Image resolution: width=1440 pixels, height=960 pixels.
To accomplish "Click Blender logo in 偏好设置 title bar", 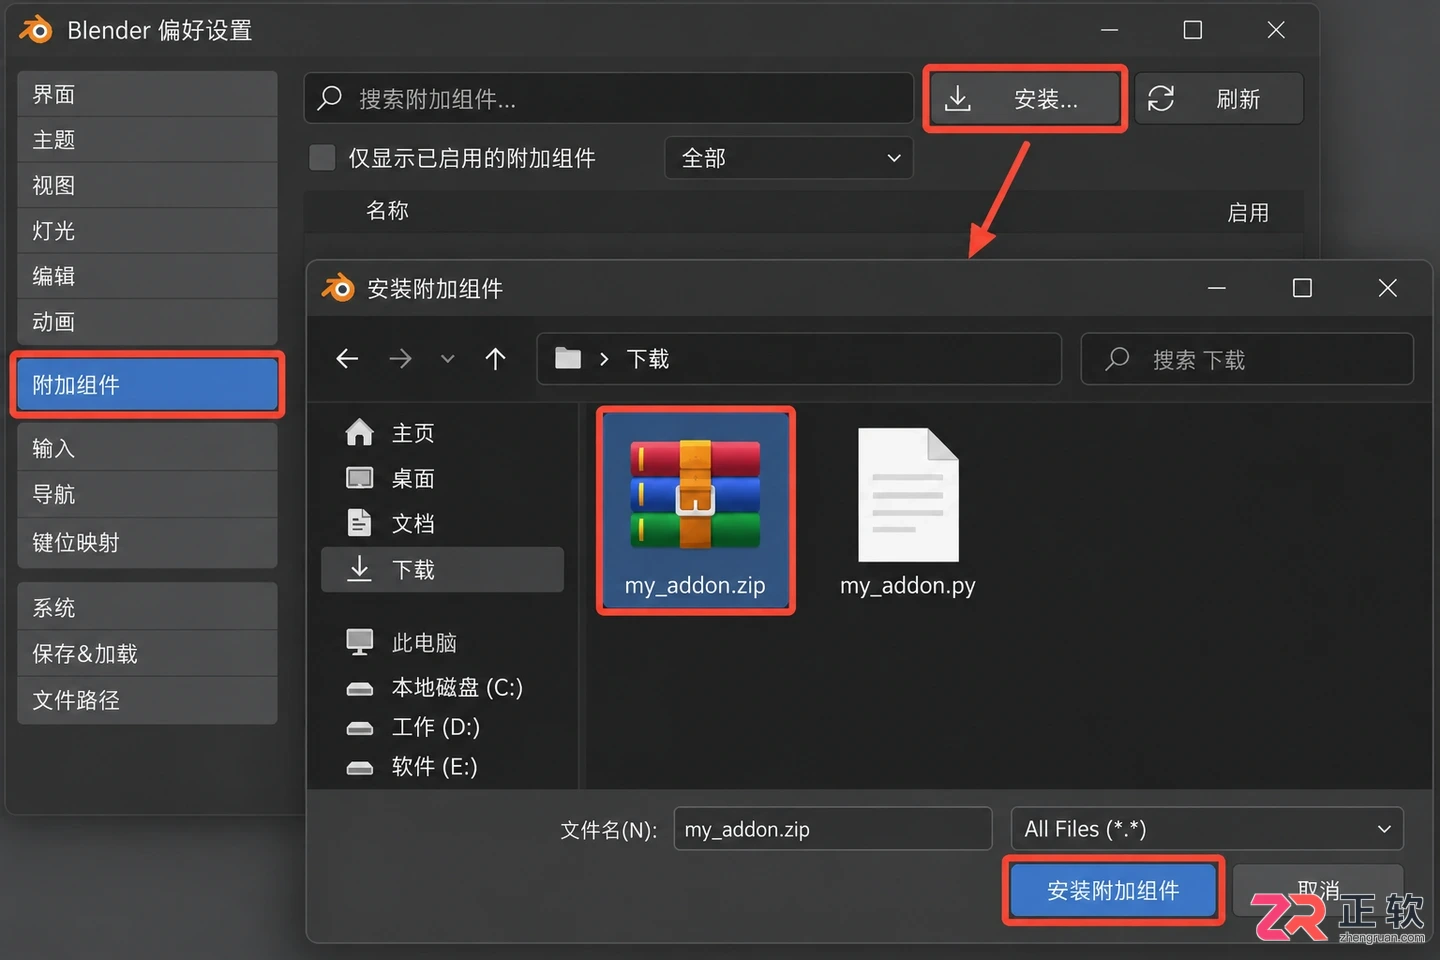I will point(35,30).
